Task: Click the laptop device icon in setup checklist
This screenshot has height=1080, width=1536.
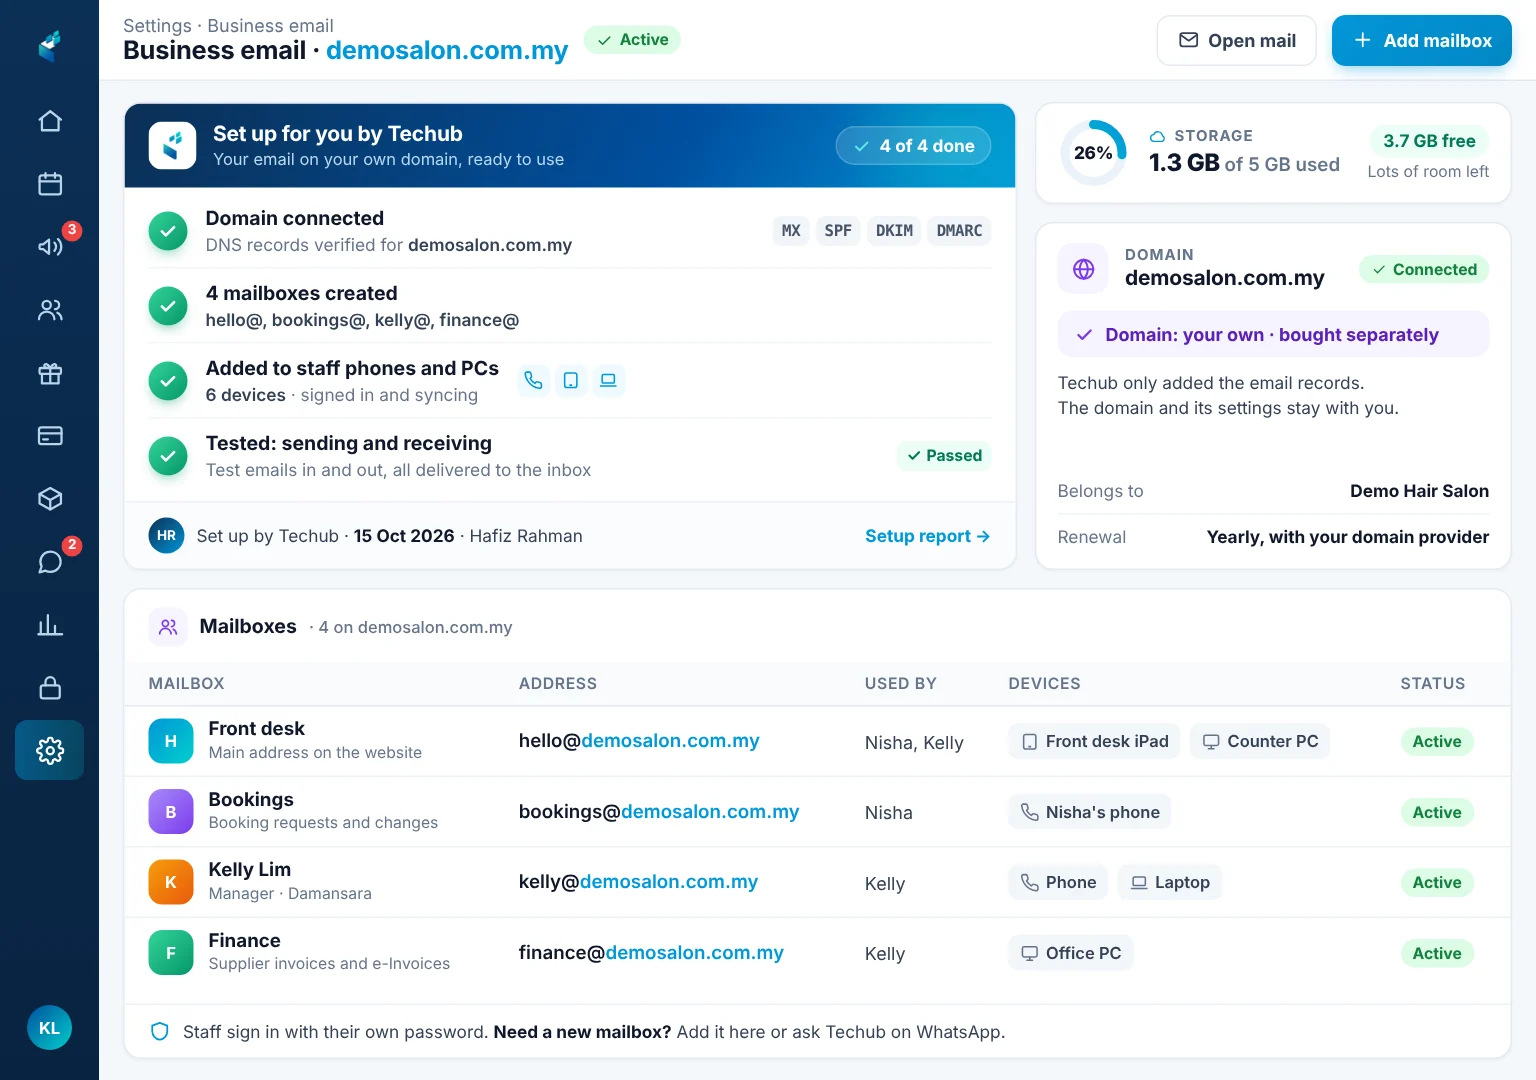Action: 608,380
